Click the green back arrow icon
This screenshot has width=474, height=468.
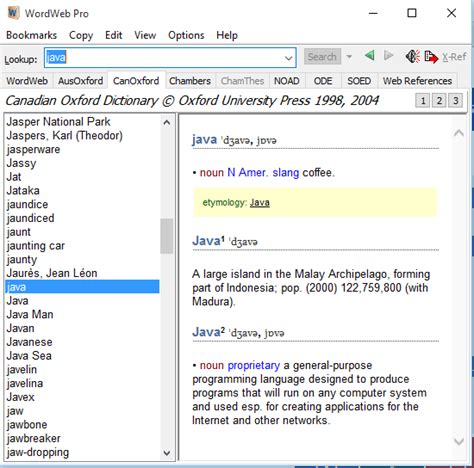(369, 55)
